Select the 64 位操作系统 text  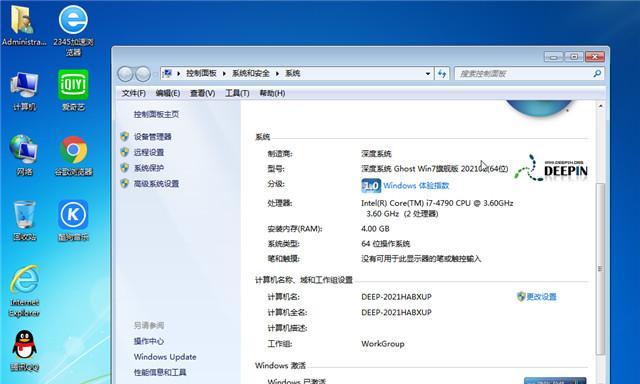[x=386, y=244]
